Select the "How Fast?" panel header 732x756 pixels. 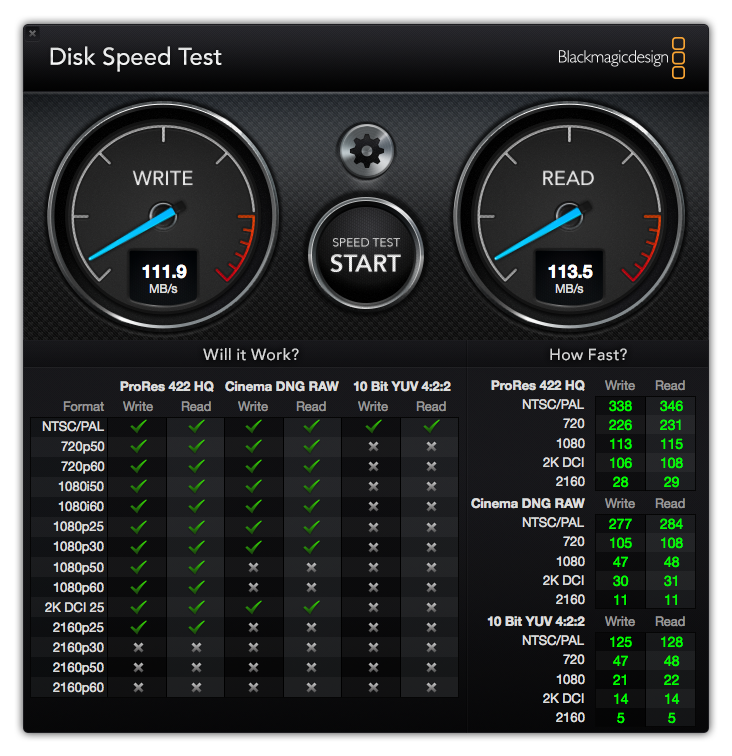(x=588, y=354)
